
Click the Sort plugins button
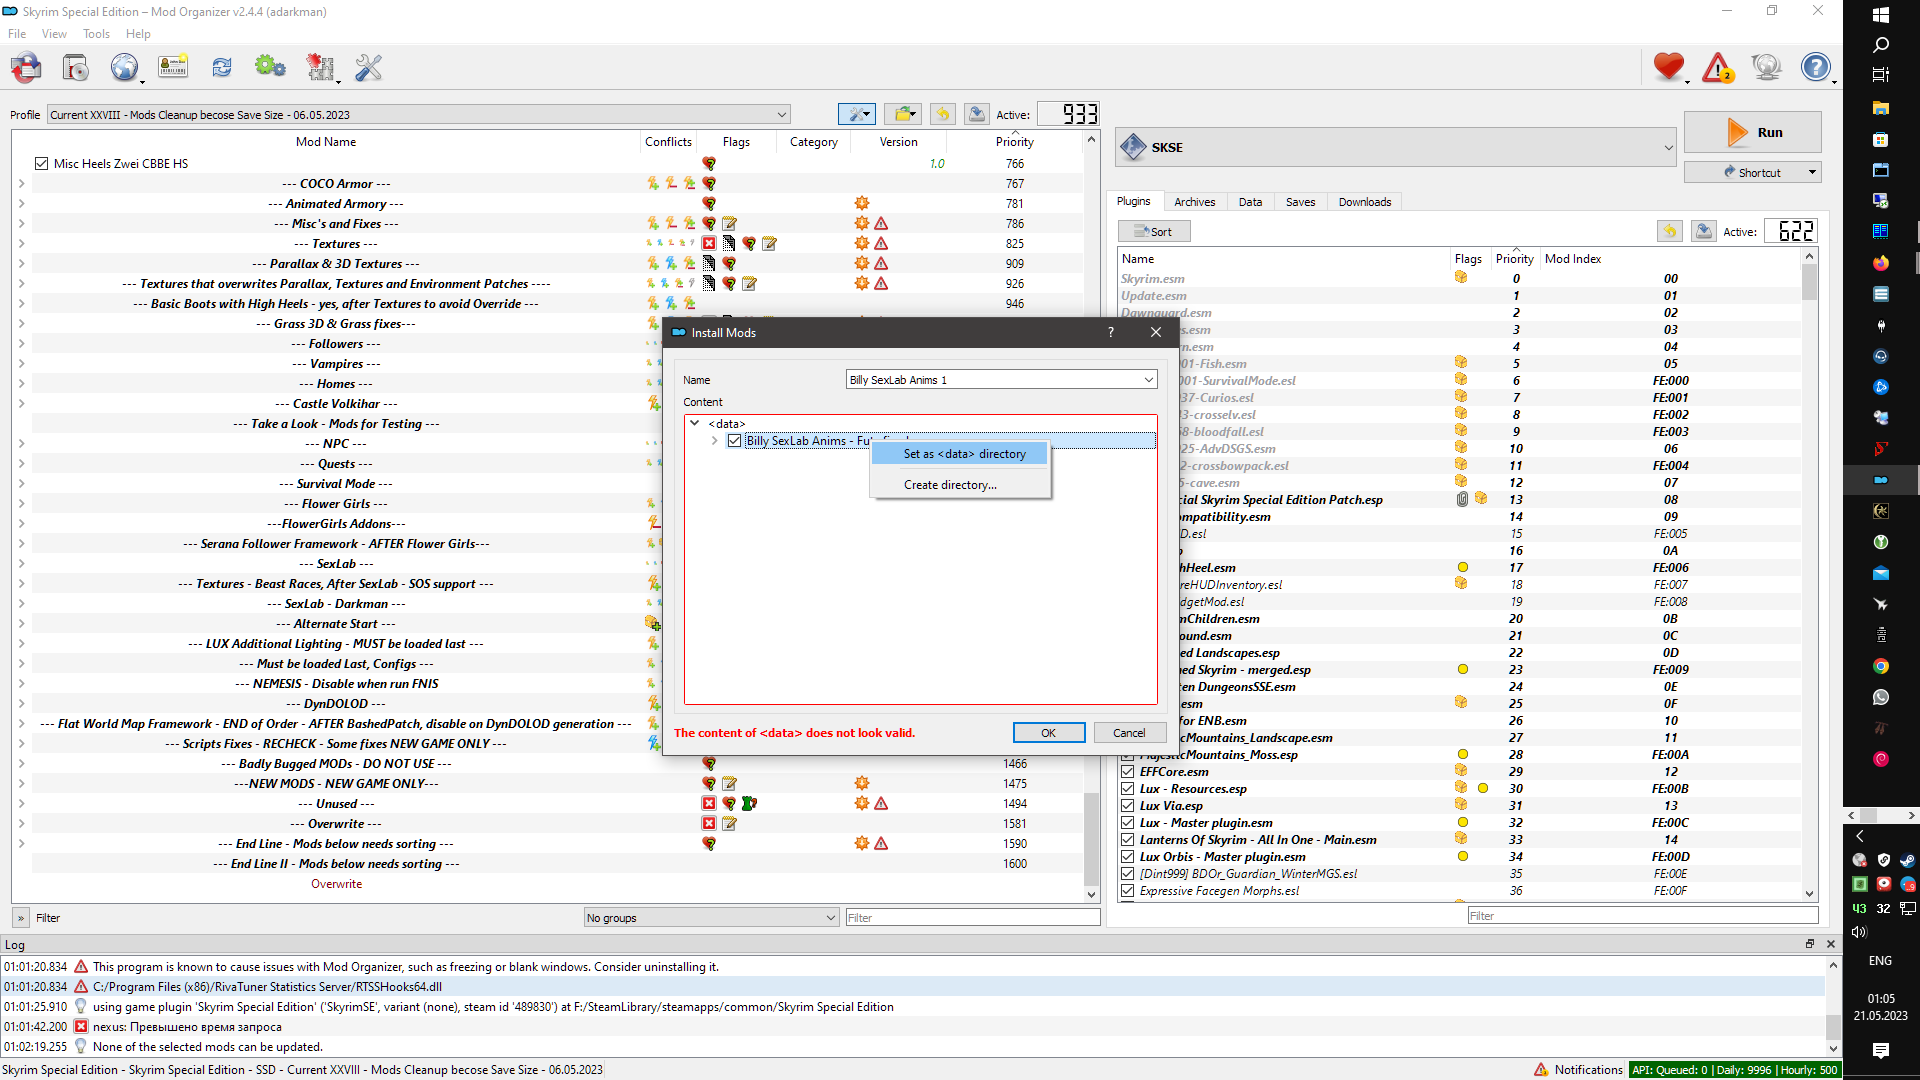point(1154,231)
